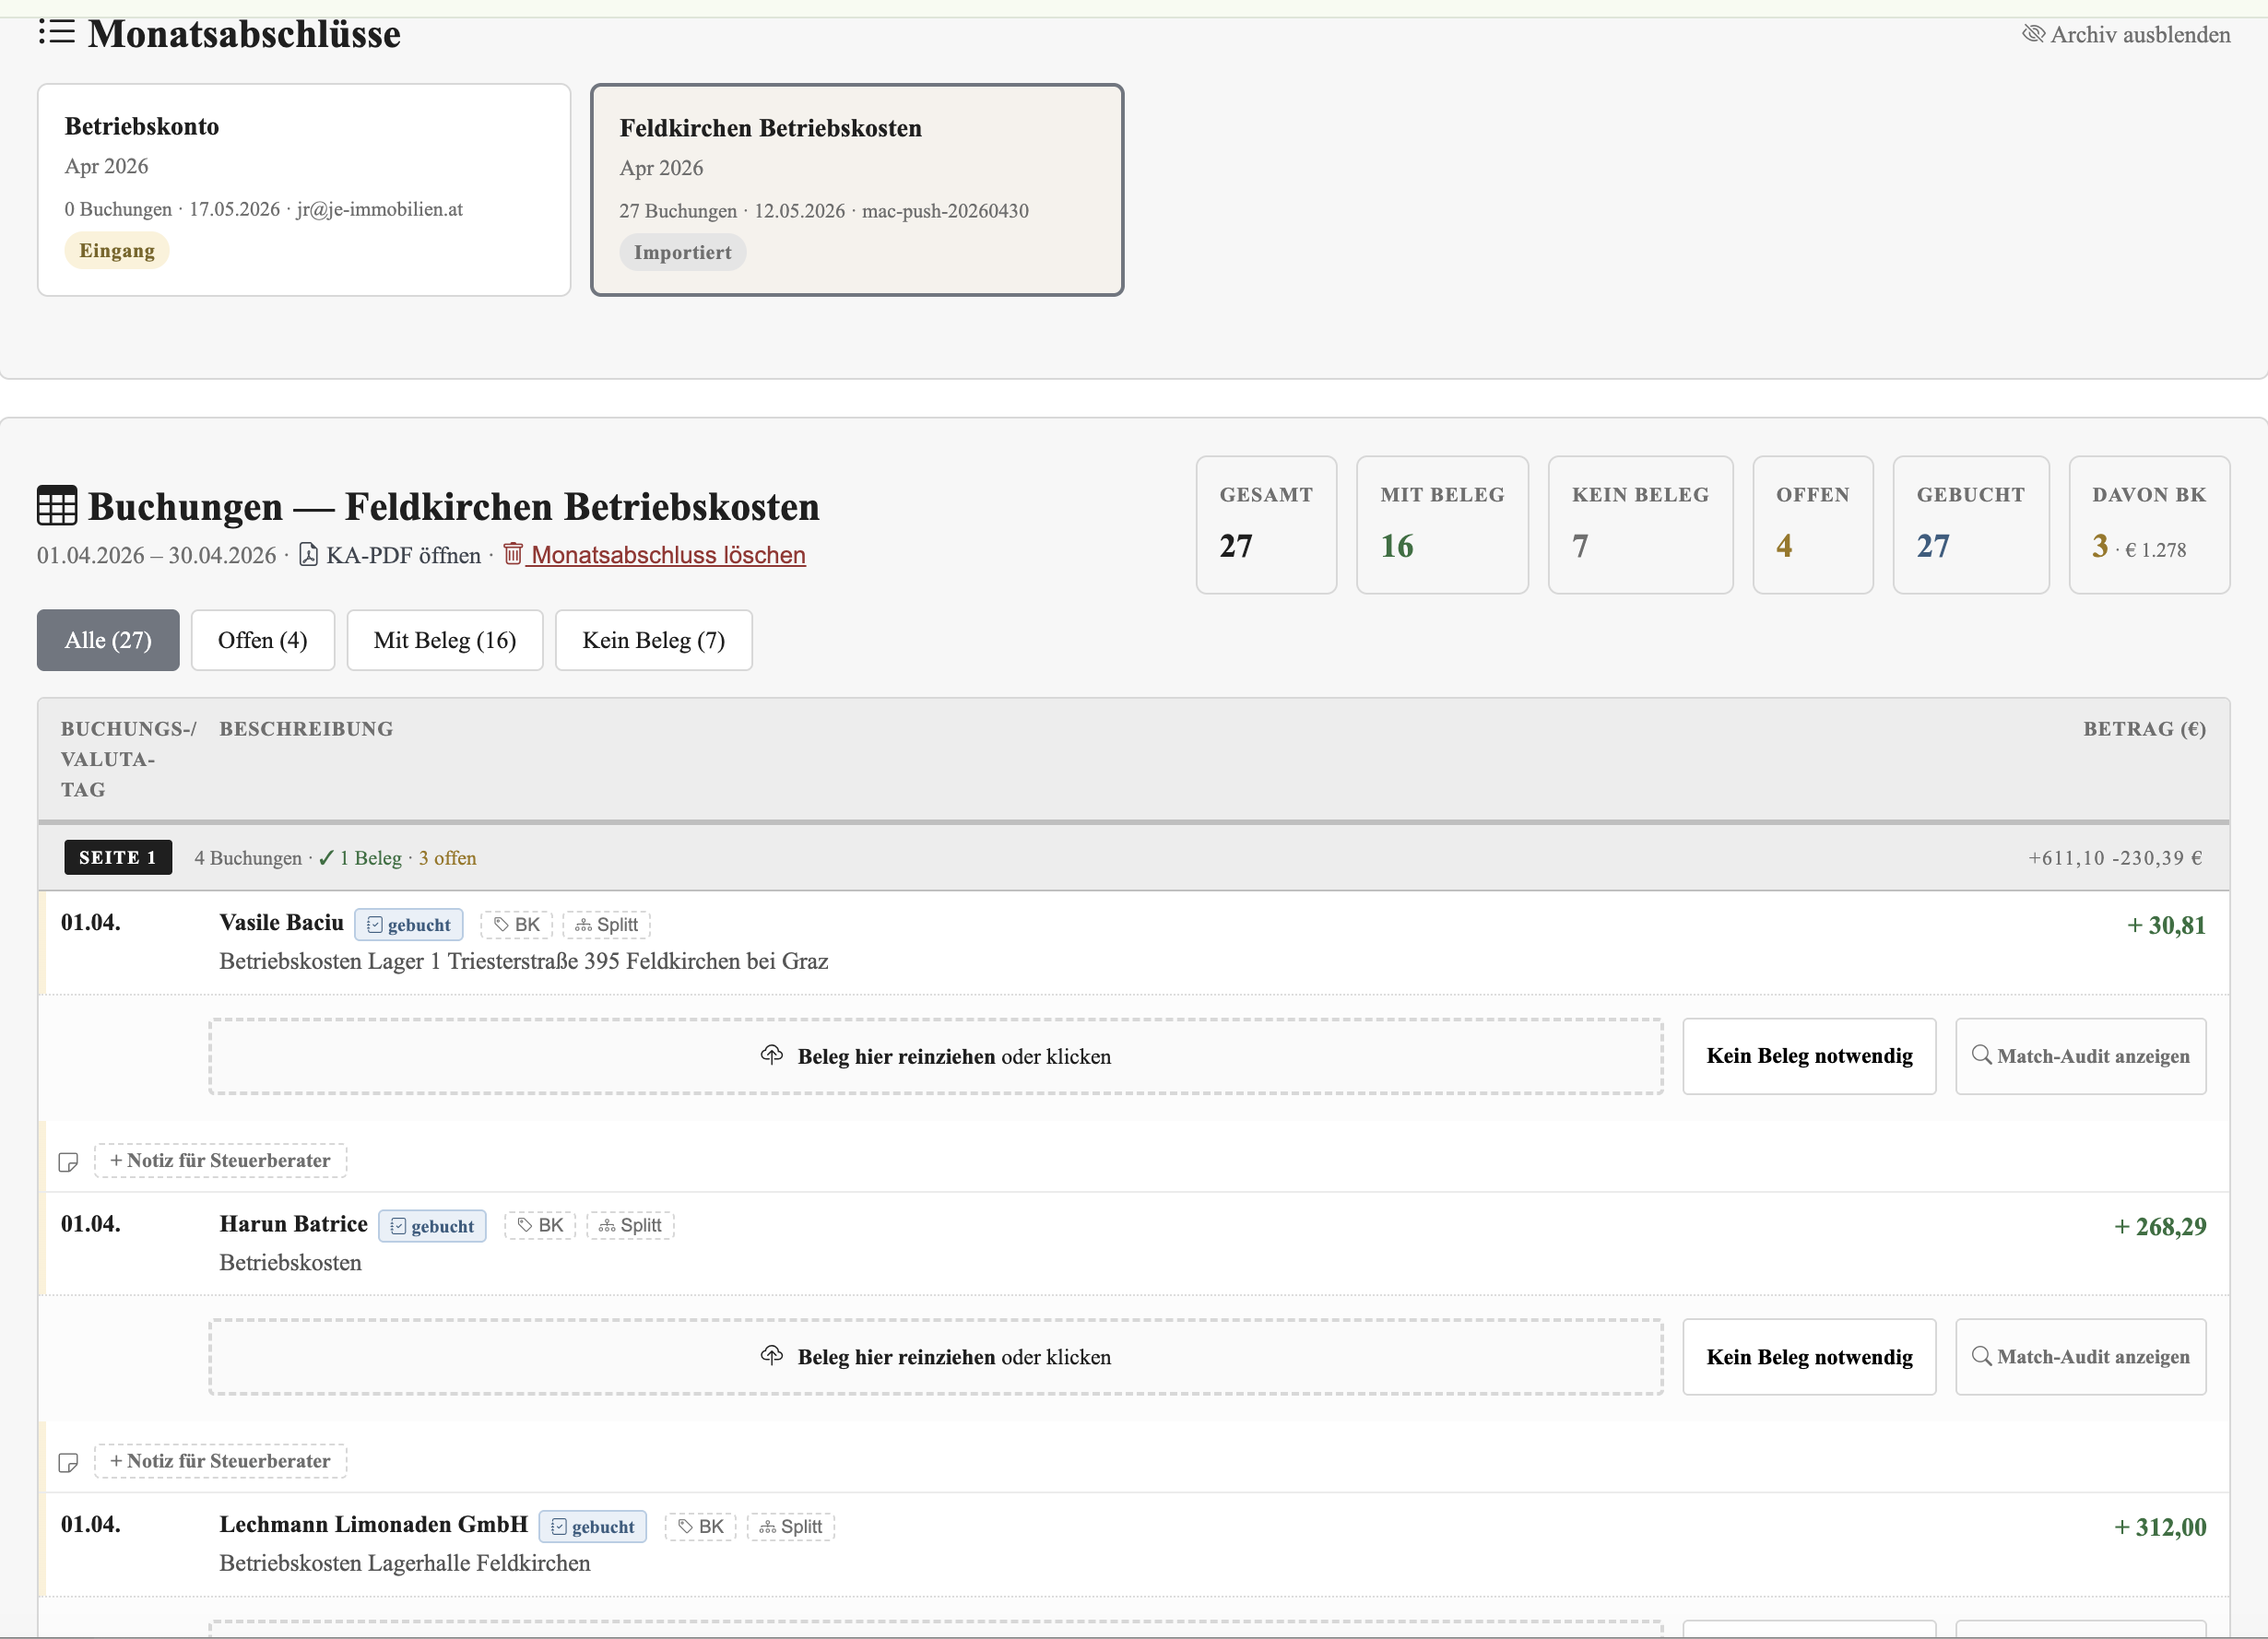2268x1639 pixels.
Task: Show Match-Audit for Vasile Baciu booking
Action: pos(2081,1057)
